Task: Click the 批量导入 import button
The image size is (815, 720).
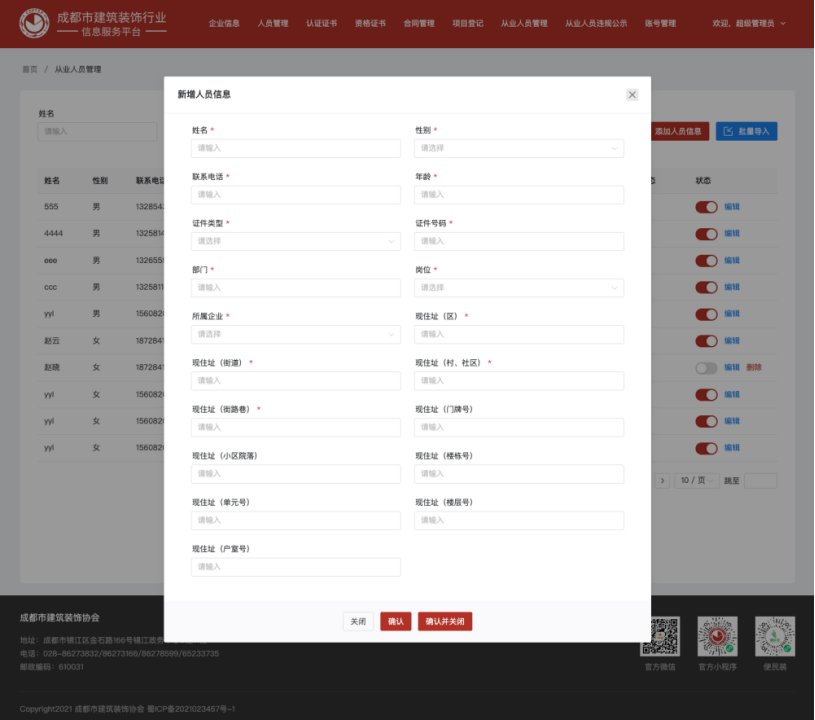Action: pyautogui.click(x=746, y=131)
